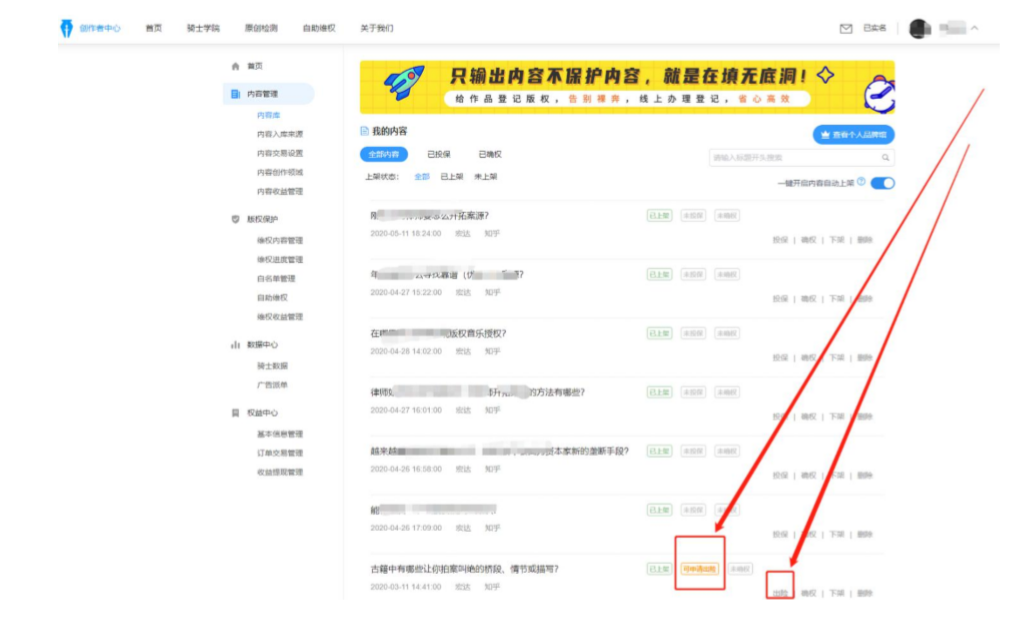Click the title search input field

794,157
